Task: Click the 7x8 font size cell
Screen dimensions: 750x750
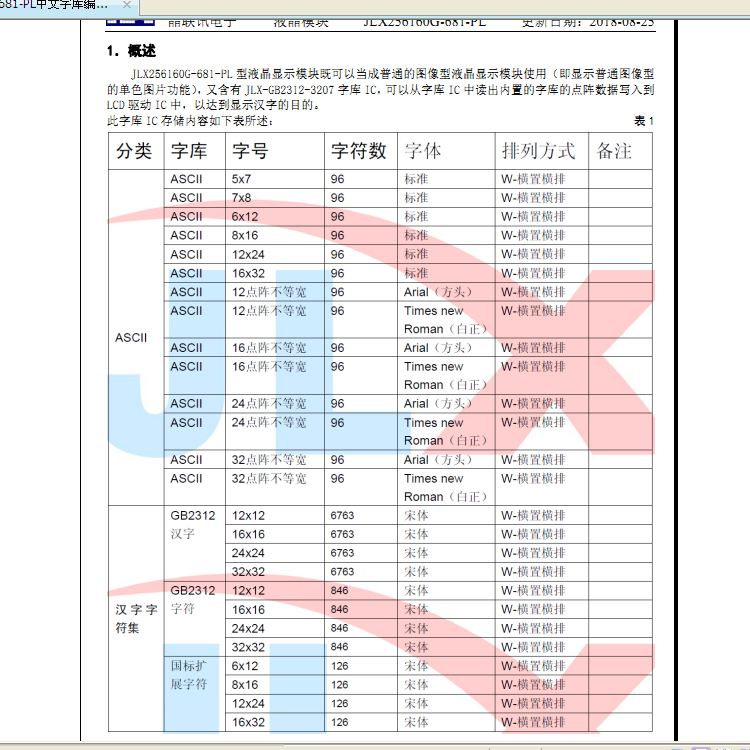Action: pyautogui.click(x=242, y=198)
